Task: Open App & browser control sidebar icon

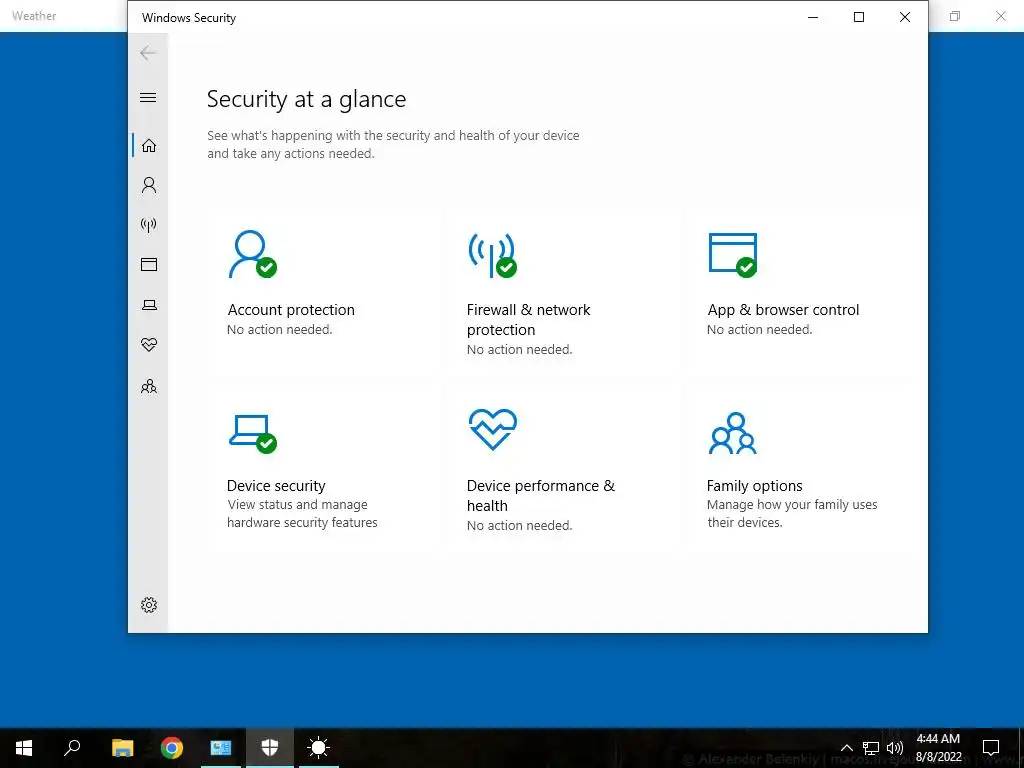Action: [x=149, y=264]
